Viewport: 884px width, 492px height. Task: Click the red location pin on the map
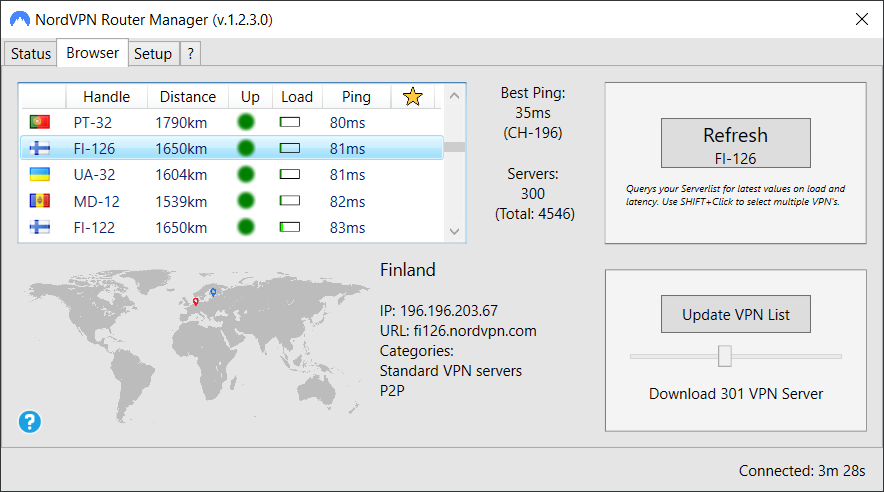[196, 302]
